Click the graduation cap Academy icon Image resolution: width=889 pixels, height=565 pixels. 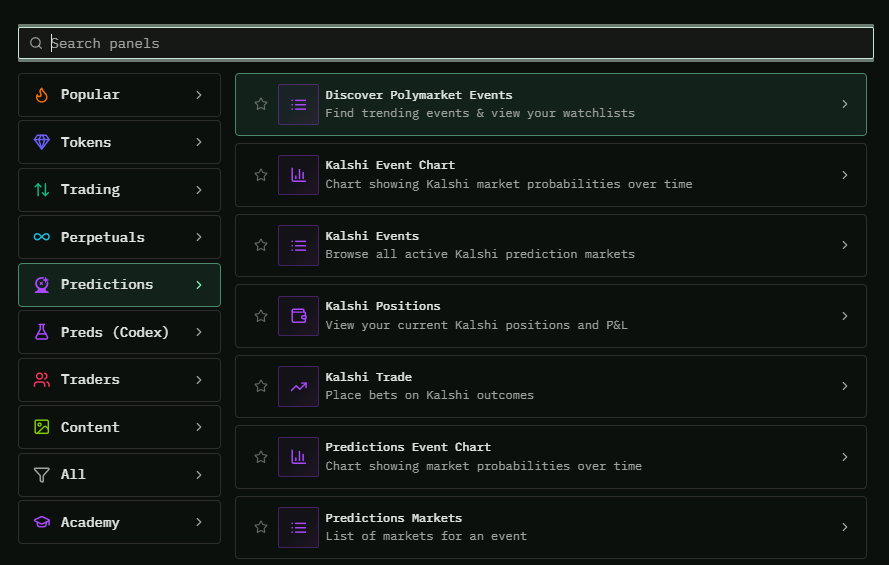(41, 522)
